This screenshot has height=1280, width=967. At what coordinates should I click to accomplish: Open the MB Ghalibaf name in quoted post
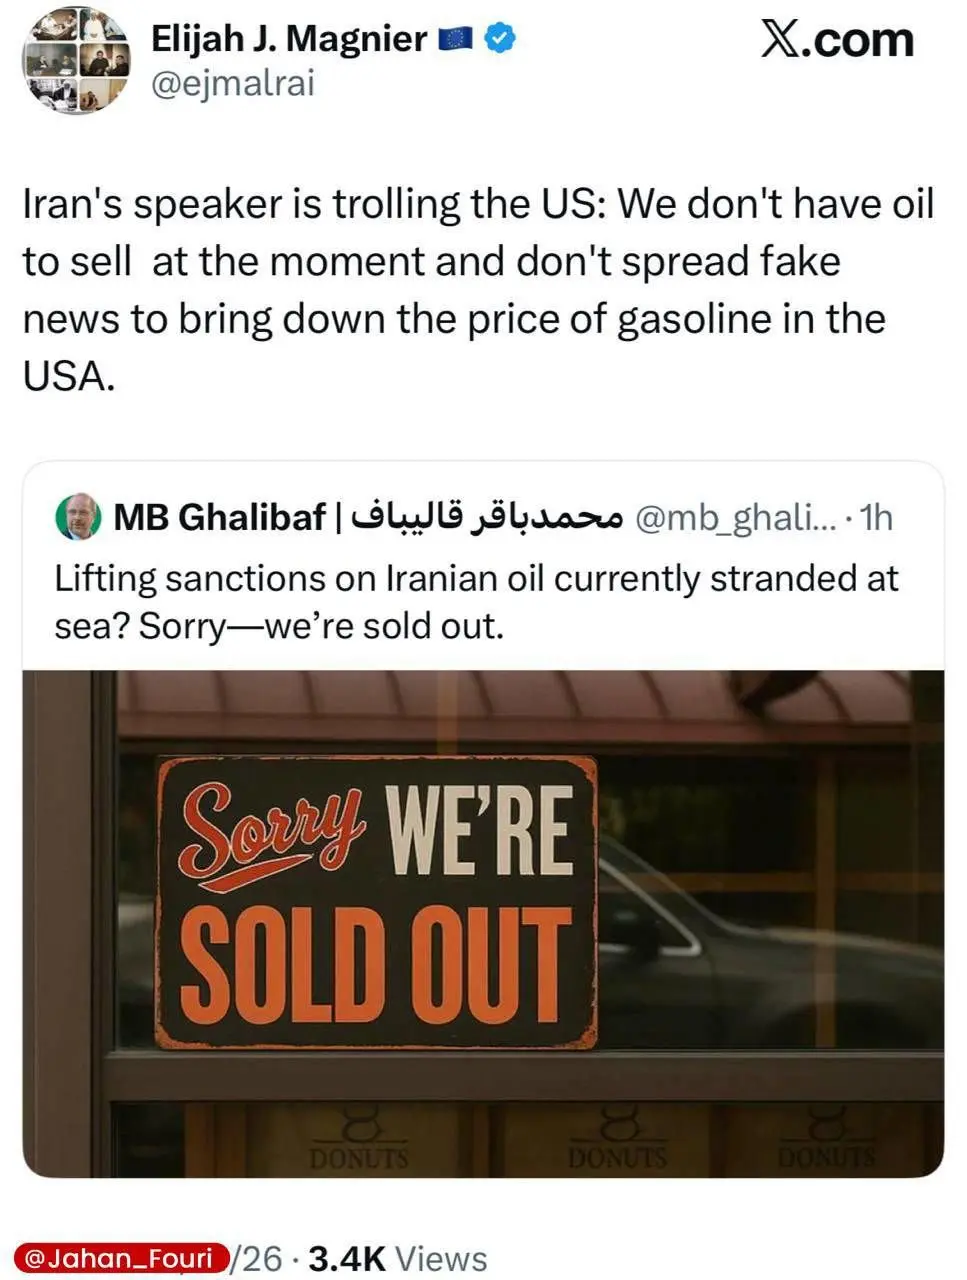click(220, 517)
